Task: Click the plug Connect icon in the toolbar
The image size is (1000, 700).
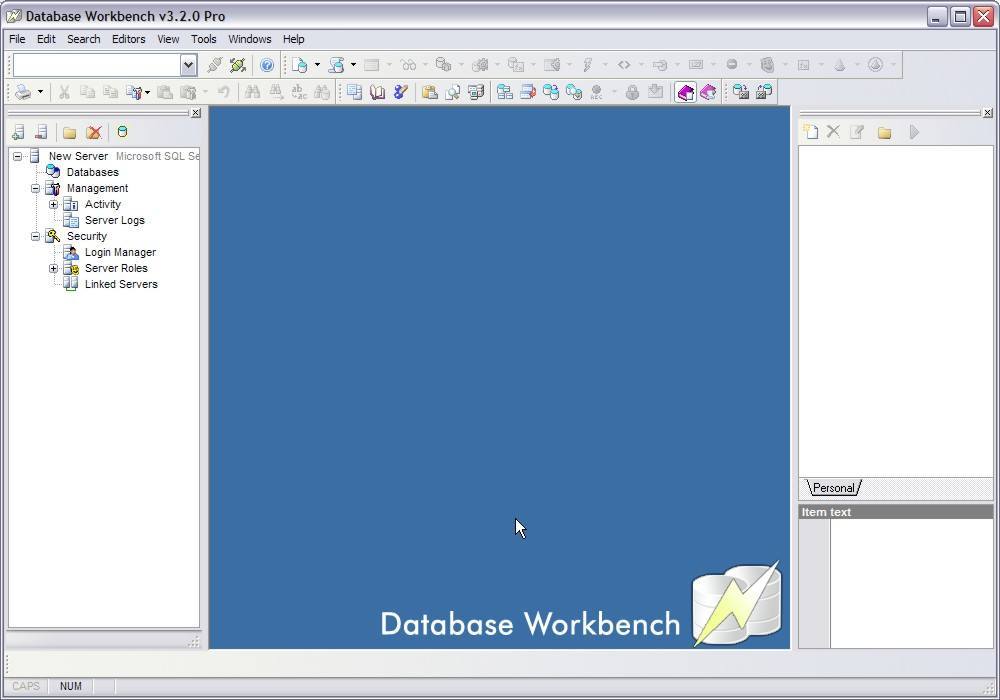Action: coord(215,64)
